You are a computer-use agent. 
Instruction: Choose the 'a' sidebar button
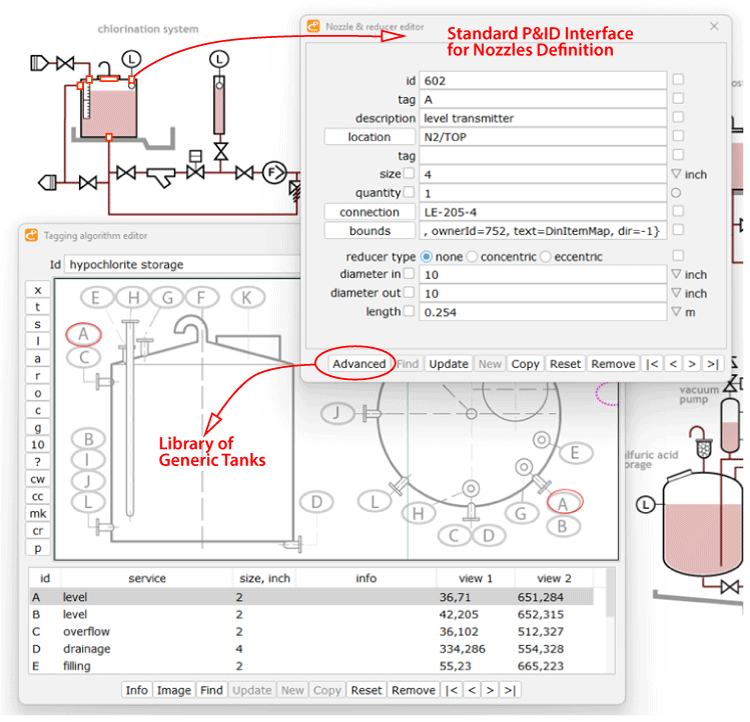tap(38, 360)
